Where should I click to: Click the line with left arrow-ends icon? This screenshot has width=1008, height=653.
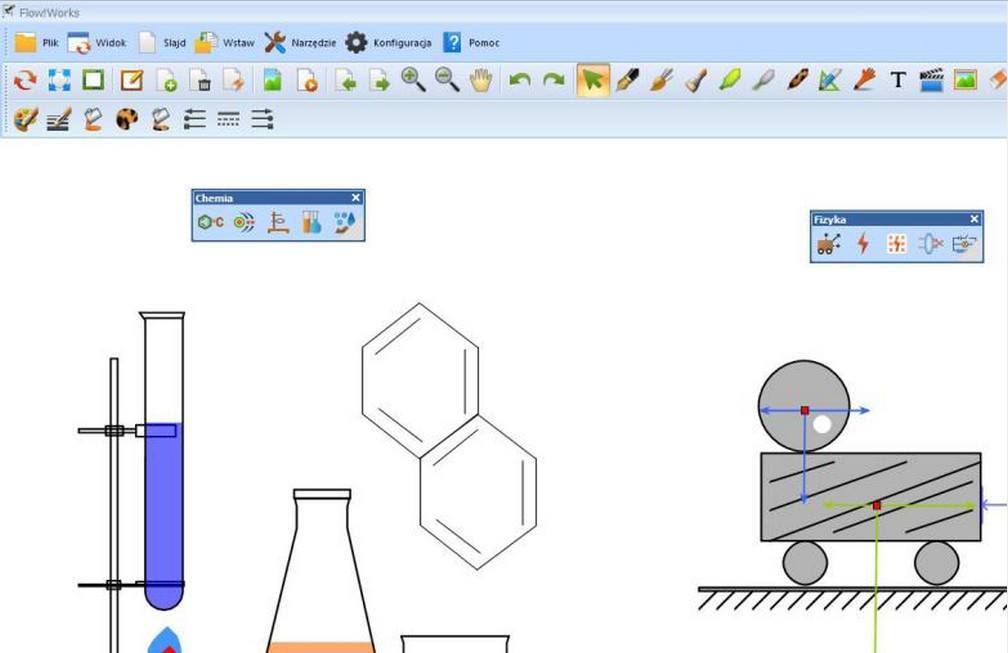pyautogui.click(x=194, y=119)
